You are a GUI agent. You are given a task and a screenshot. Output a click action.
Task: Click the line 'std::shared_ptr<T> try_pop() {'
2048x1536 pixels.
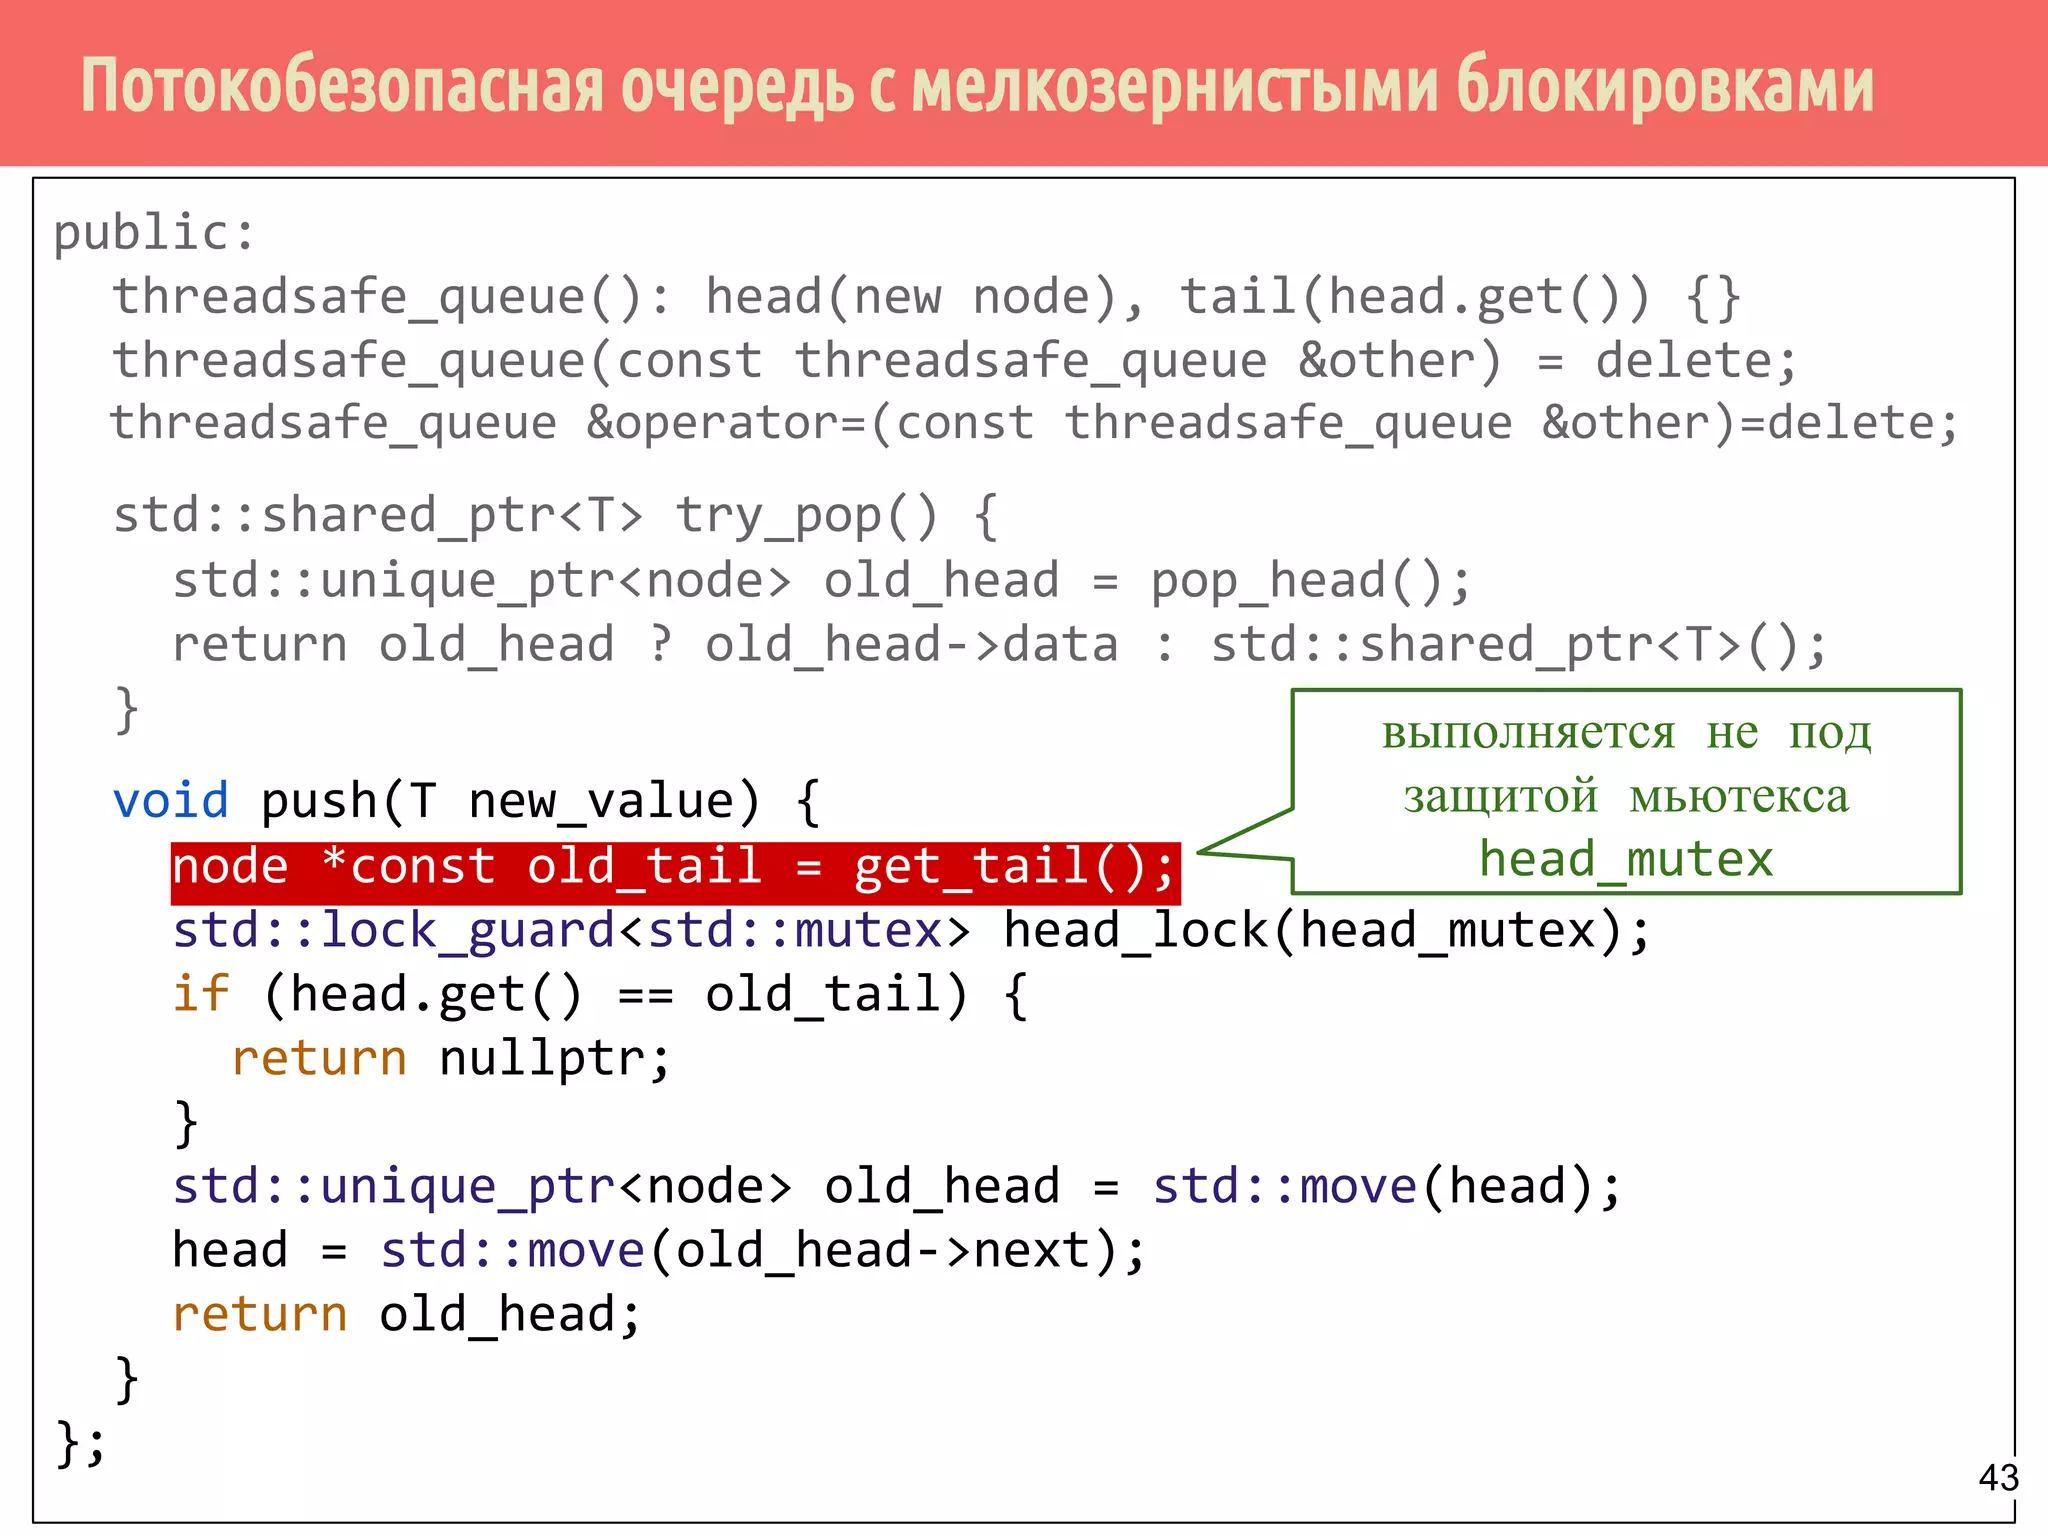click(x=555, y=516)
